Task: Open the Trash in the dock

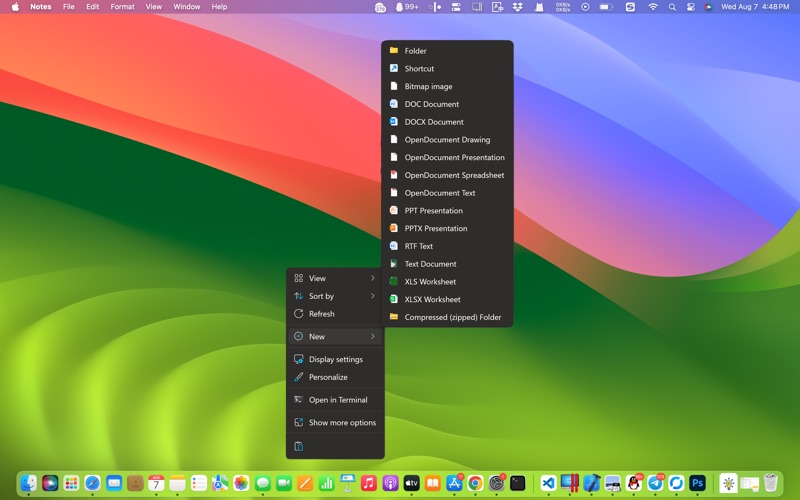Action: click(x=771, y=484)
